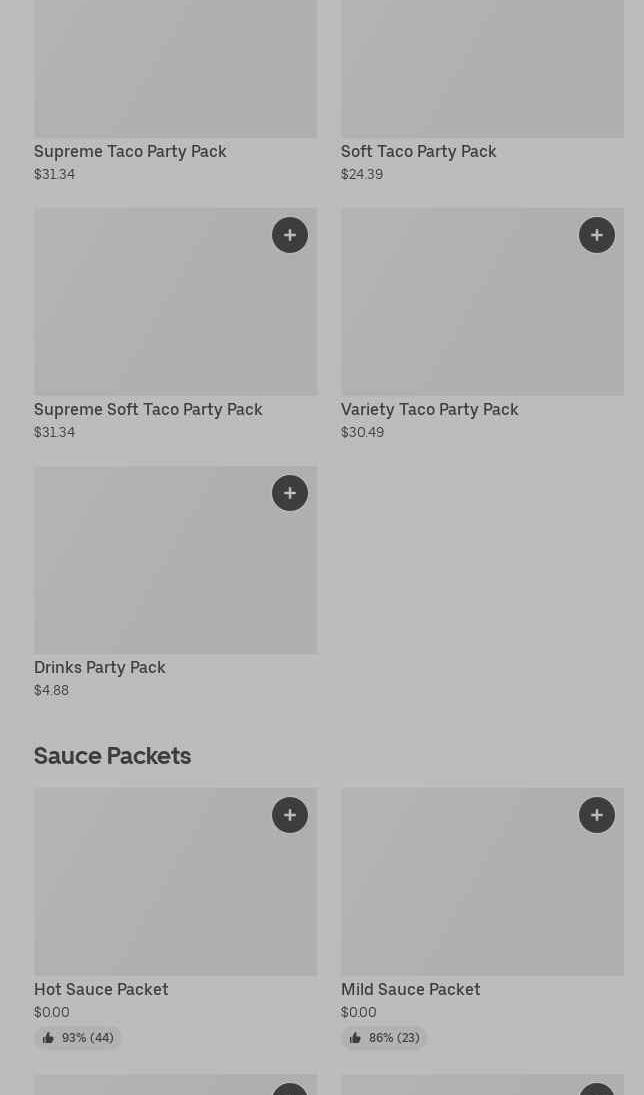Select Variety Taco Party Pack title

pyautogui.click(x=429, y=409)
